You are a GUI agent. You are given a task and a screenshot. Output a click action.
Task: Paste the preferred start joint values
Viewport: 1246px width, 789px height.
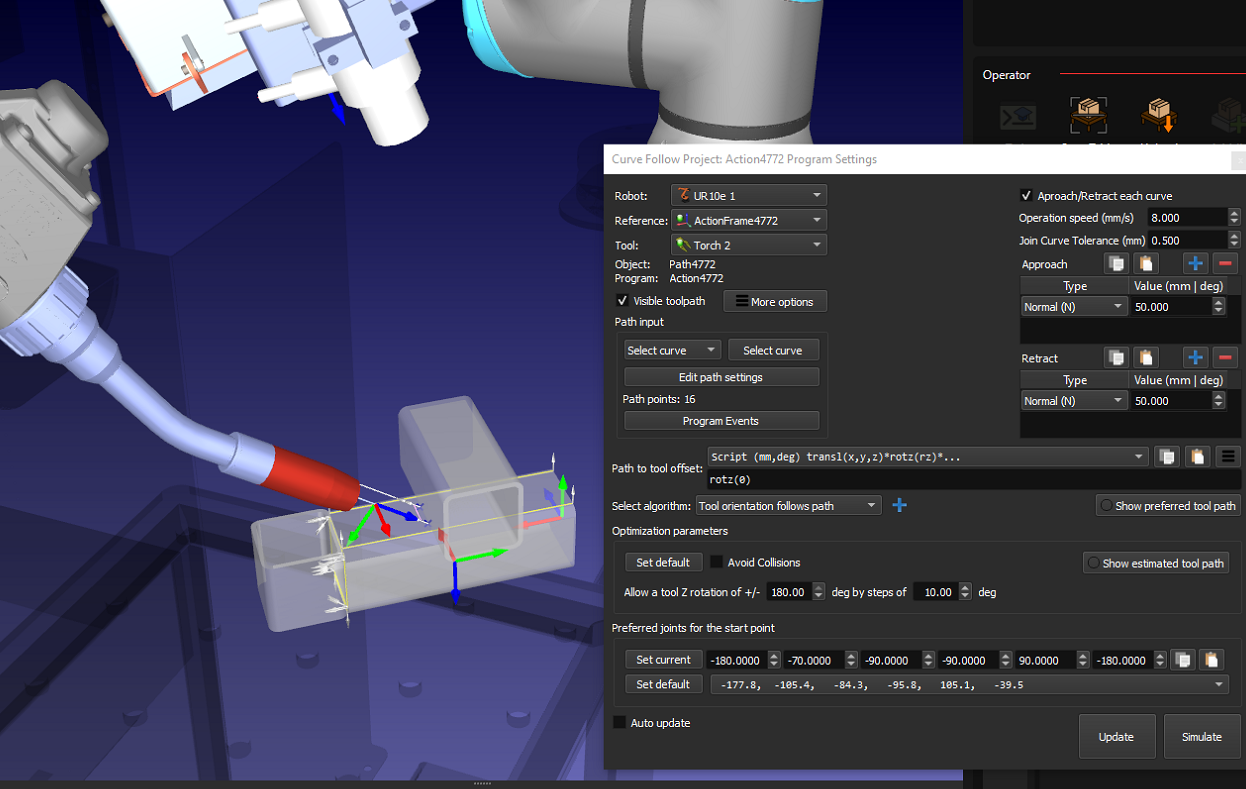[x=1211, y=660]
